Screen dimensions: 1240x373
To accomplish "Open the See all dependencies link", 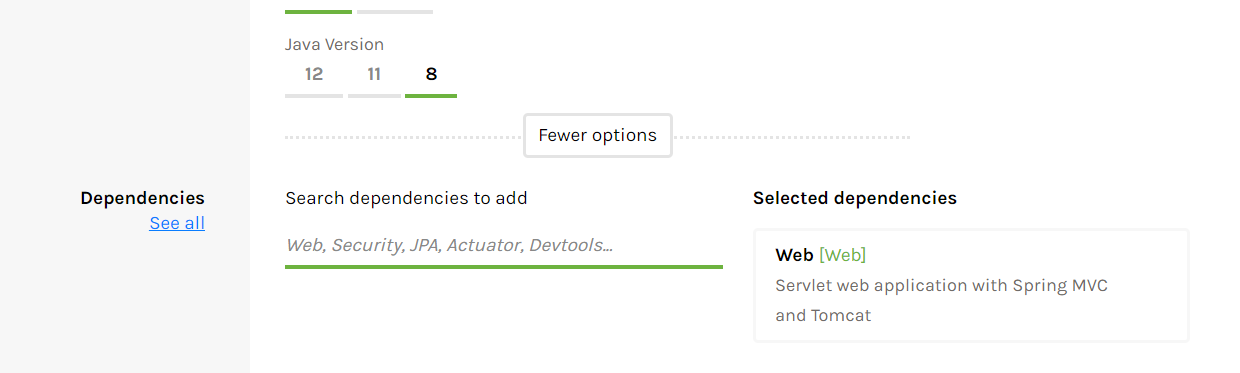I will click(x=177, y=223).
